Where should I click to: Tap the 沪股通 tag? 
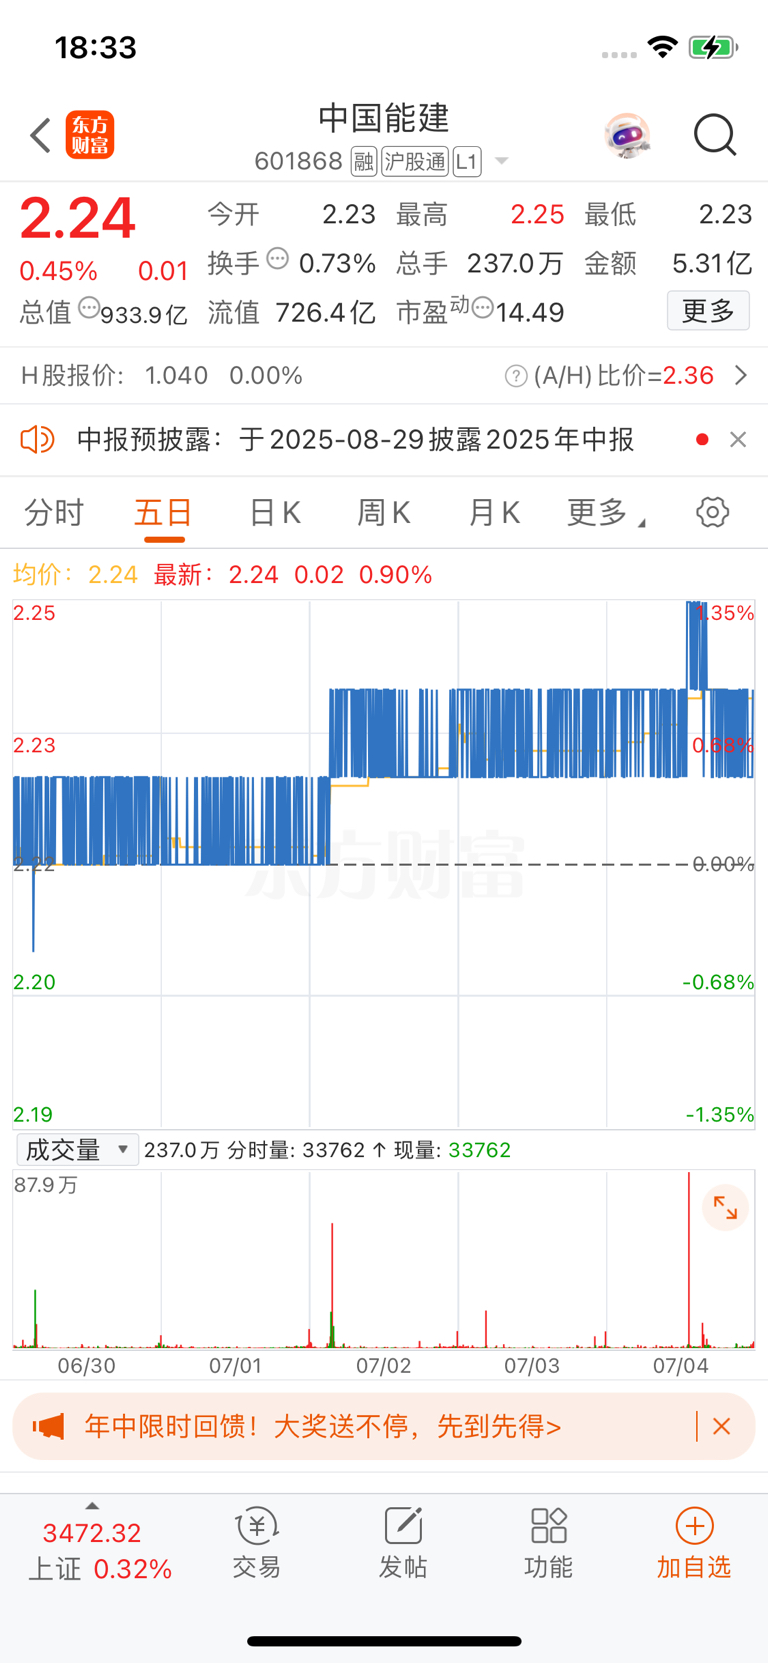[415, 161]
